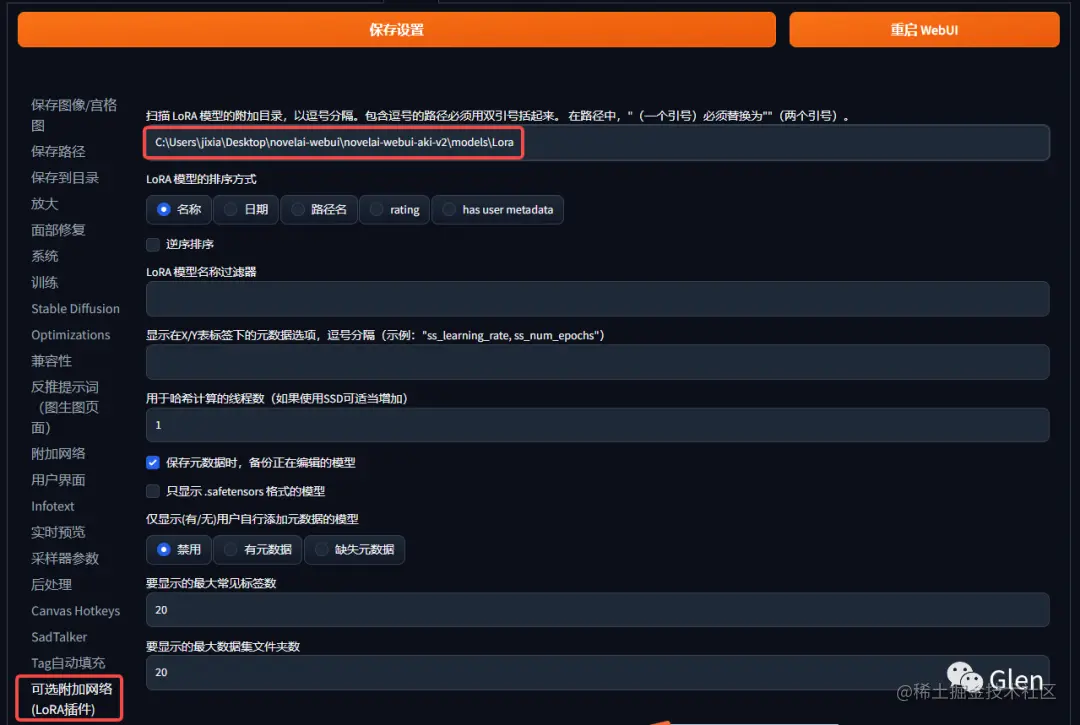This screenshot has height=725, width=1080.
Task: Select the rating sort option
Action: click(395, 209)
